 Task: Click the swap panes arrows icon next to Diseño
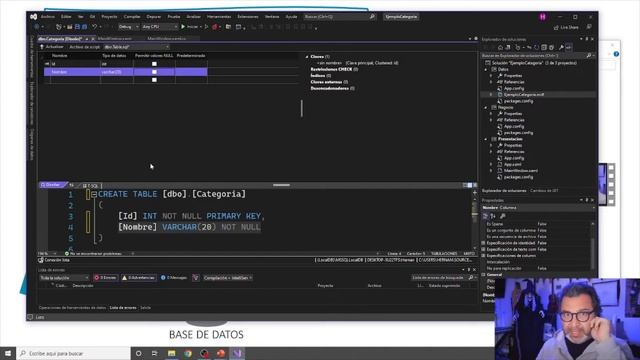71,185
